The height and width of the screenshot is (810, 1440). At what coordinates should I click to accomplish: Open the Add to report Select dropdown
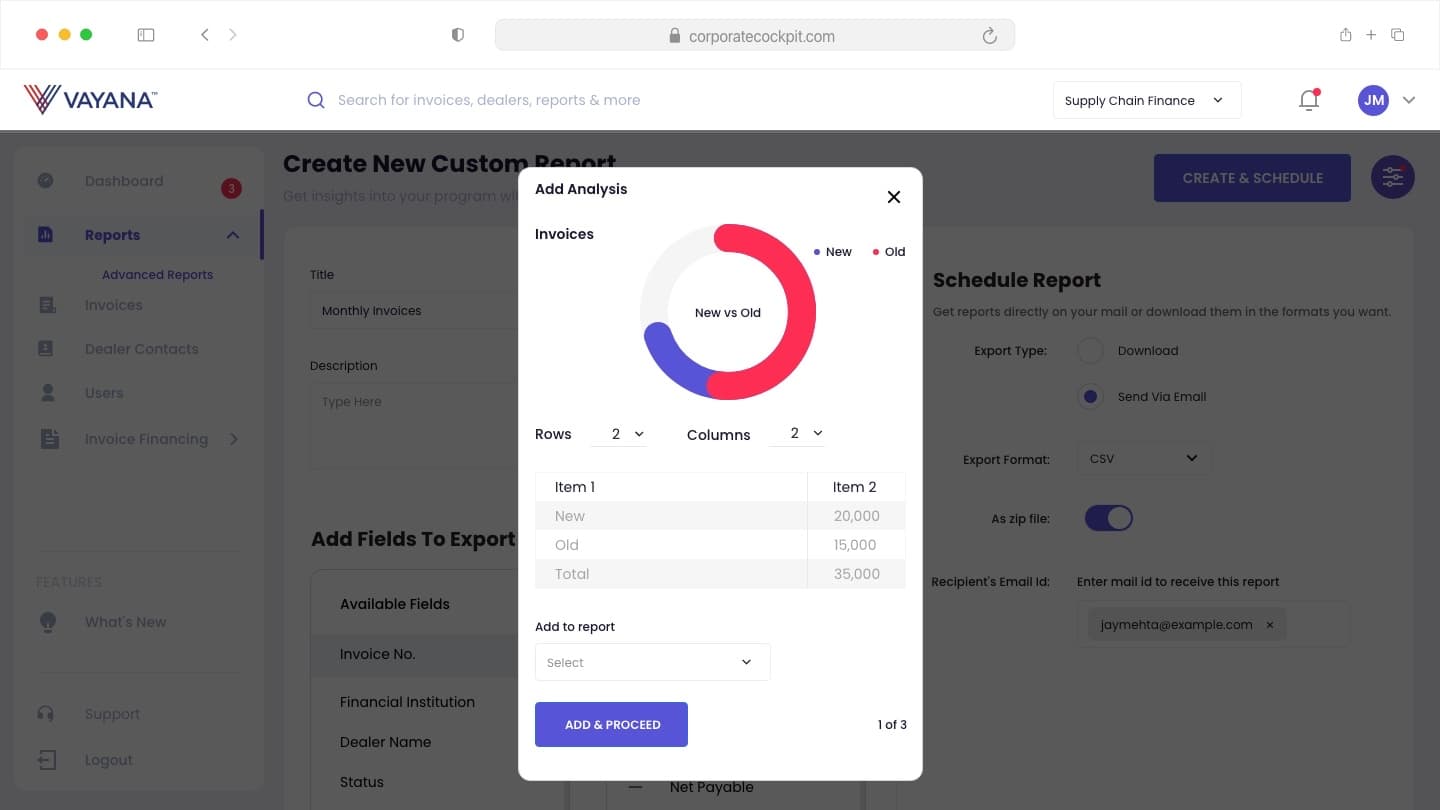tap(652, 662)
